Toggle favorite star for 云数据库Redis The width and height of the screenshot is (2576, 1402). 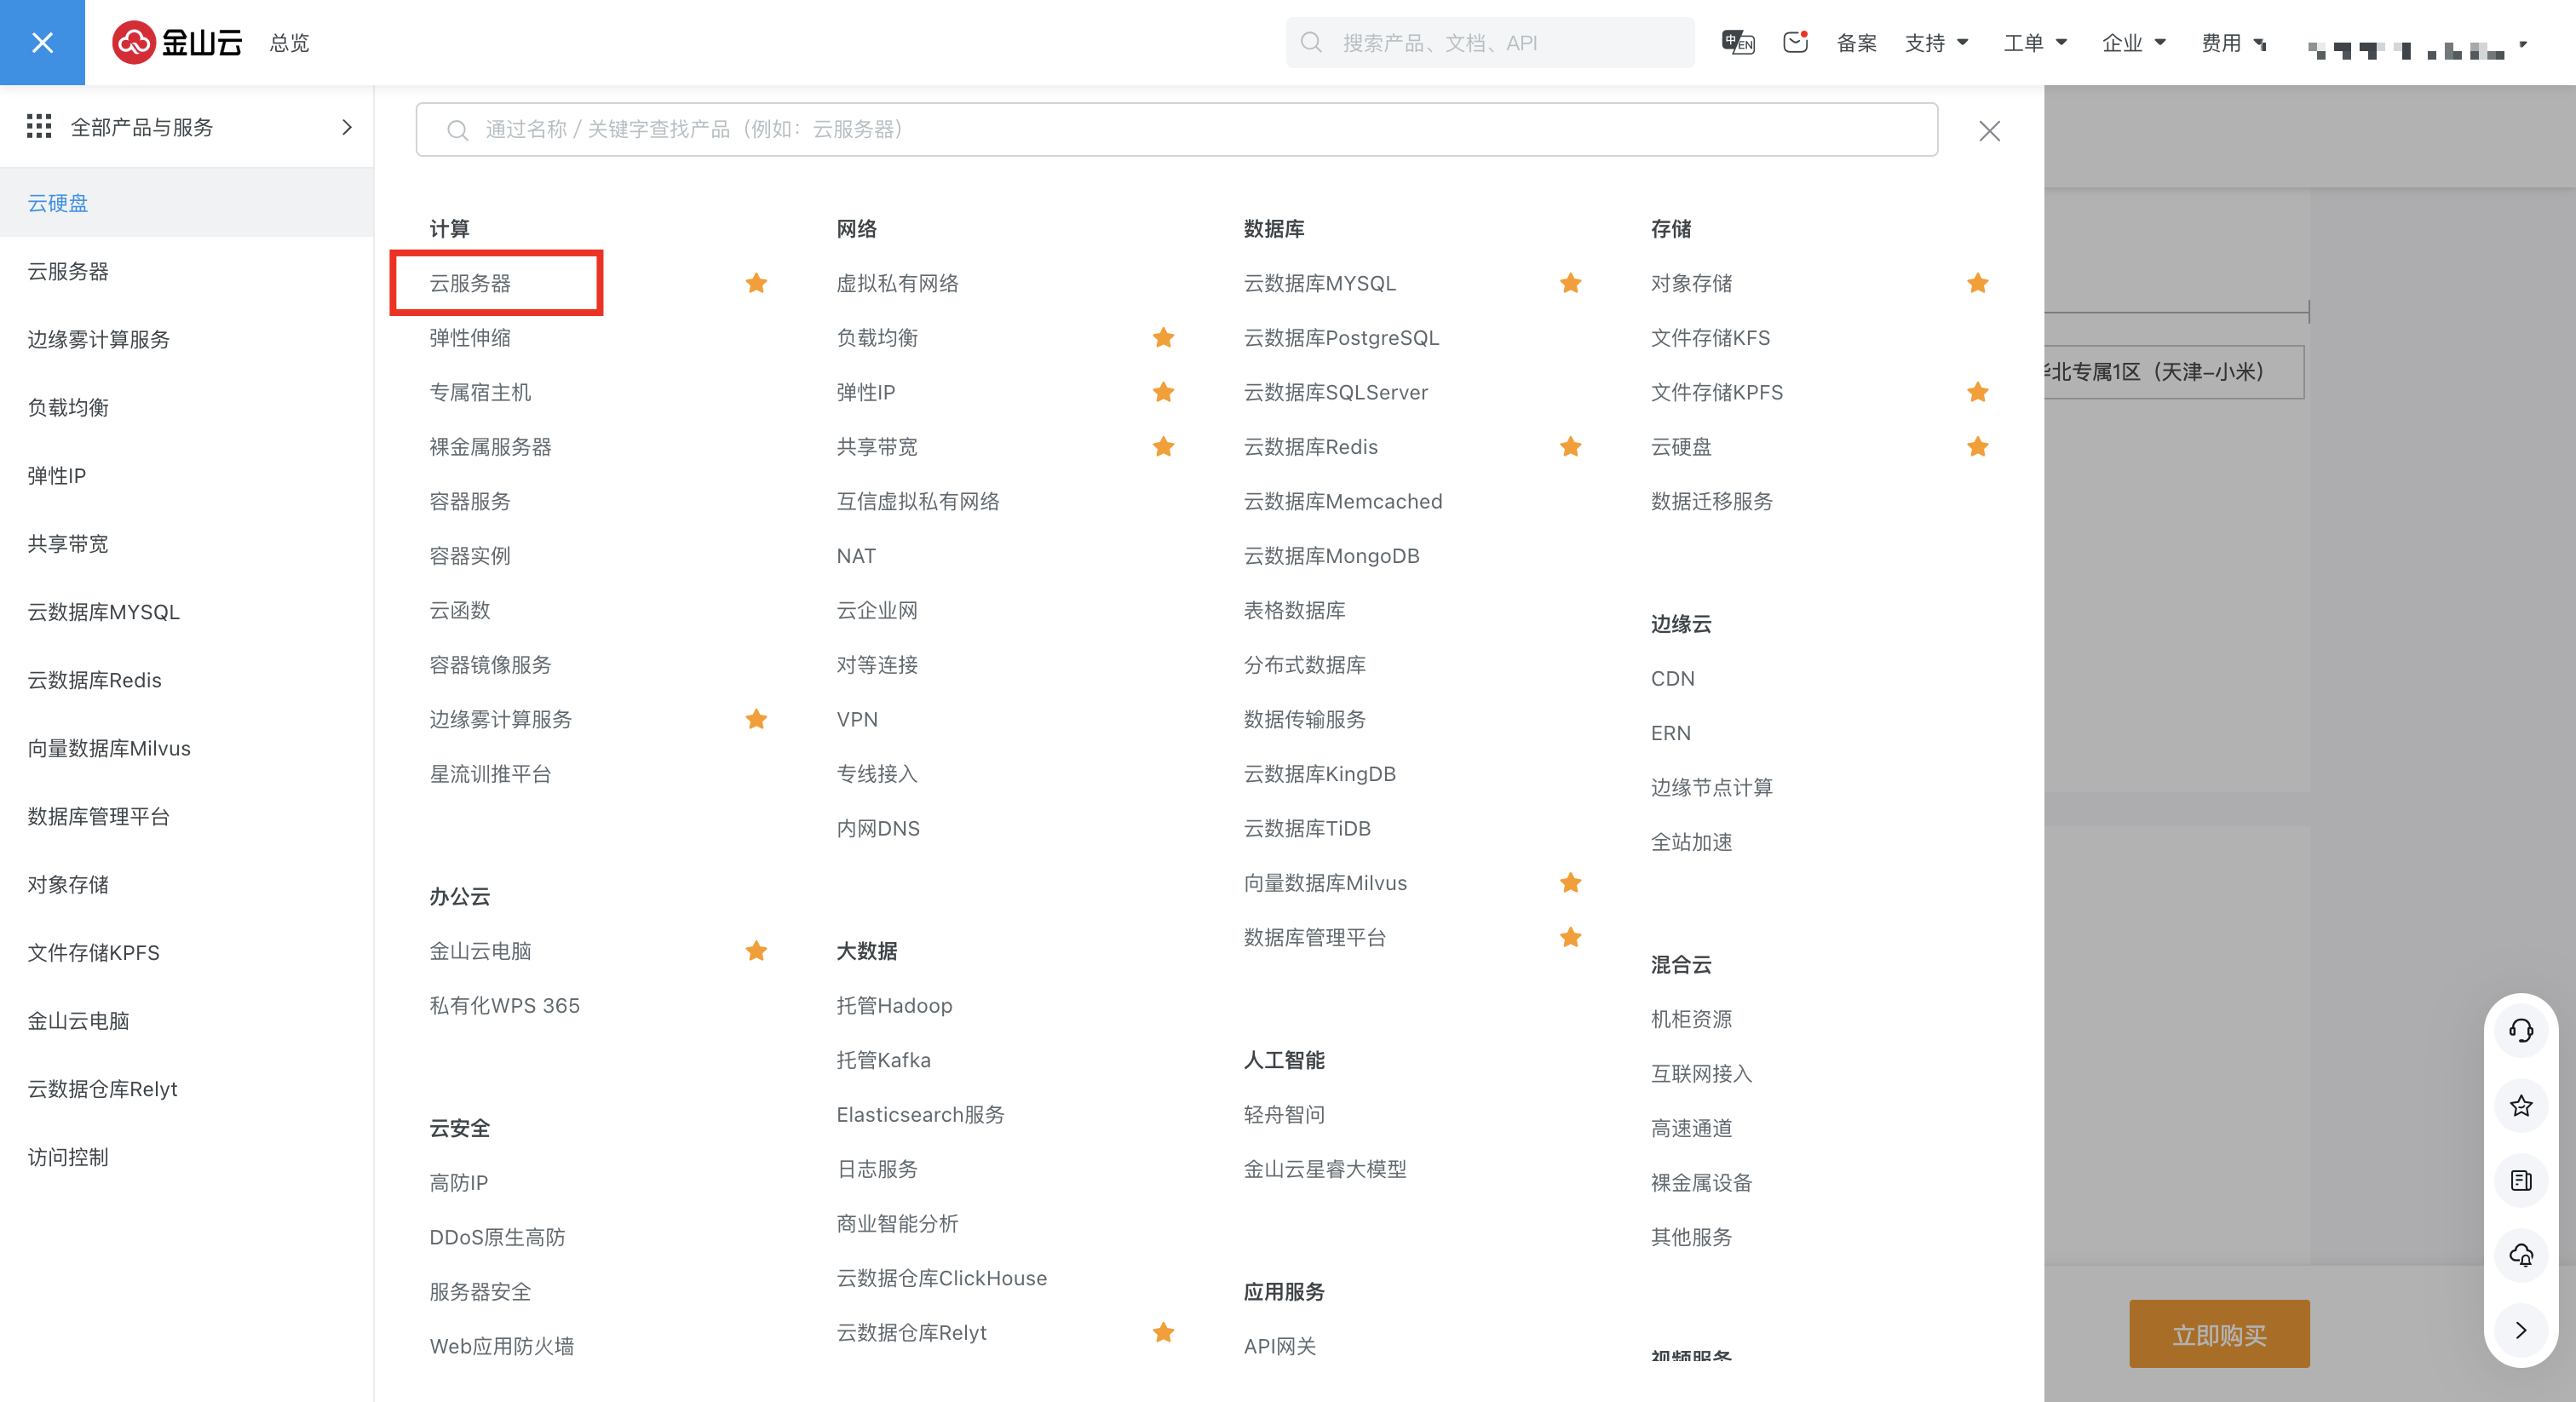point(1570,446)
